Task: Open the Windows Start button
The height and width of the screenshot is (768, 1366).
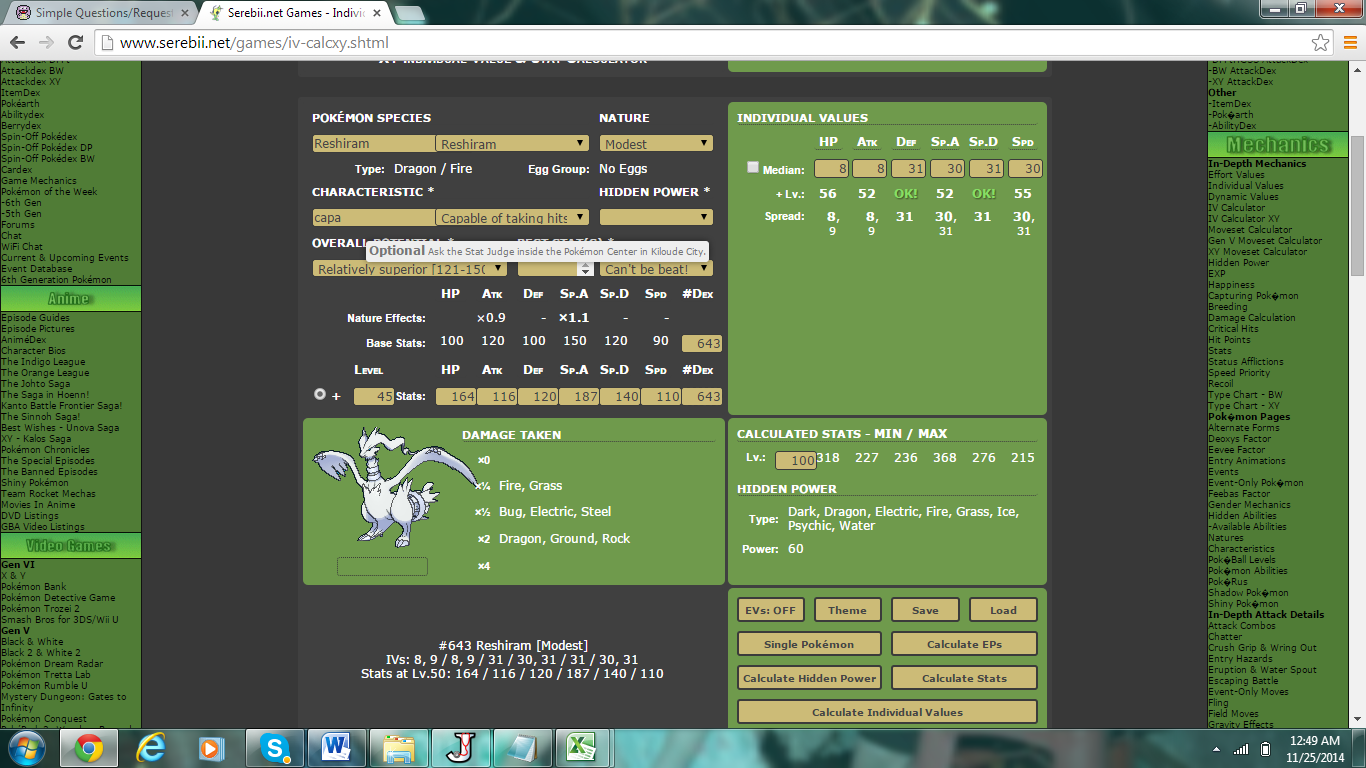Action: click(x=25, y=748)
